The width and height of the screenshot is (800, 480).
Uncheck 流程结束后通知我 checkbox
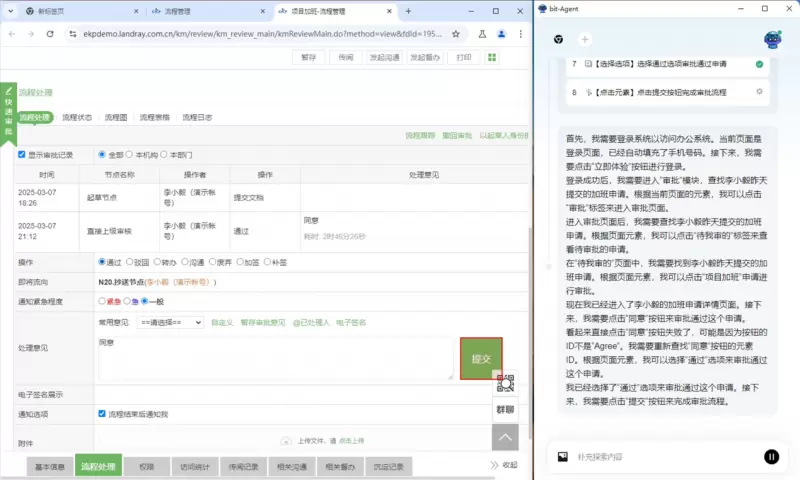(x=102, y=413)
